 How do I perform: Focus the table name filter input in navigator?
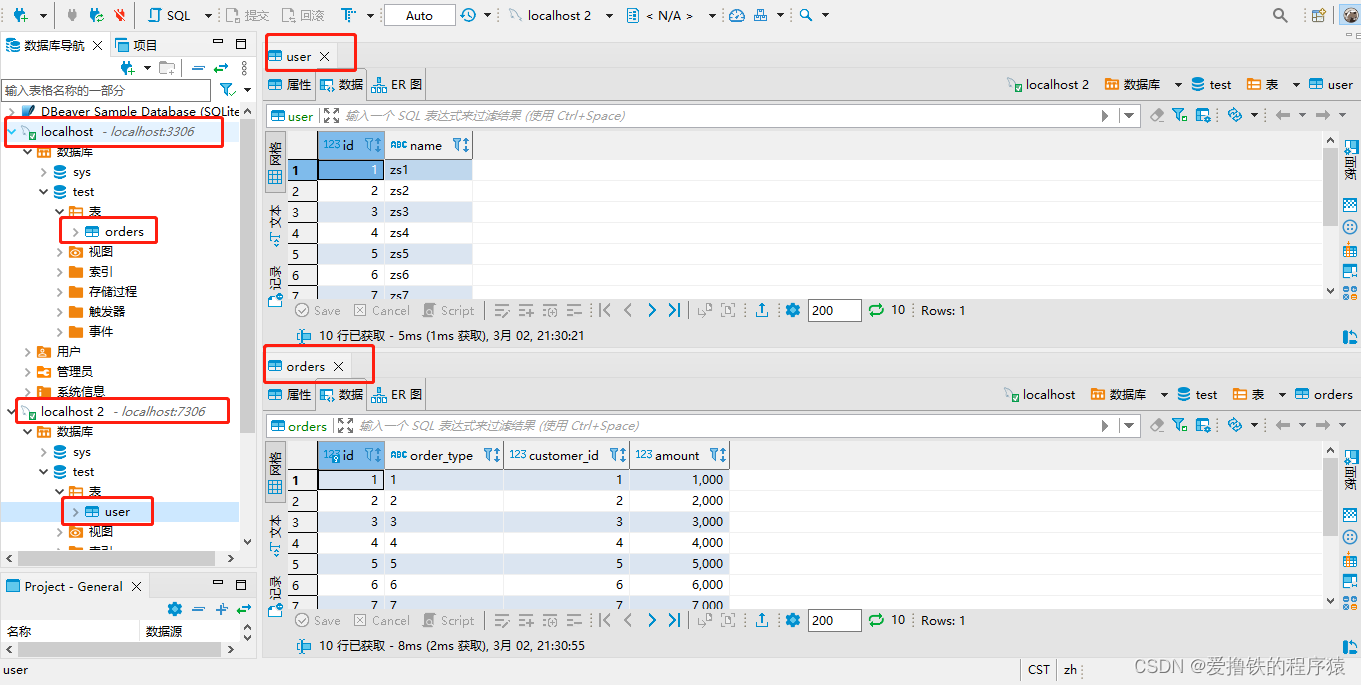pos(106,90)
